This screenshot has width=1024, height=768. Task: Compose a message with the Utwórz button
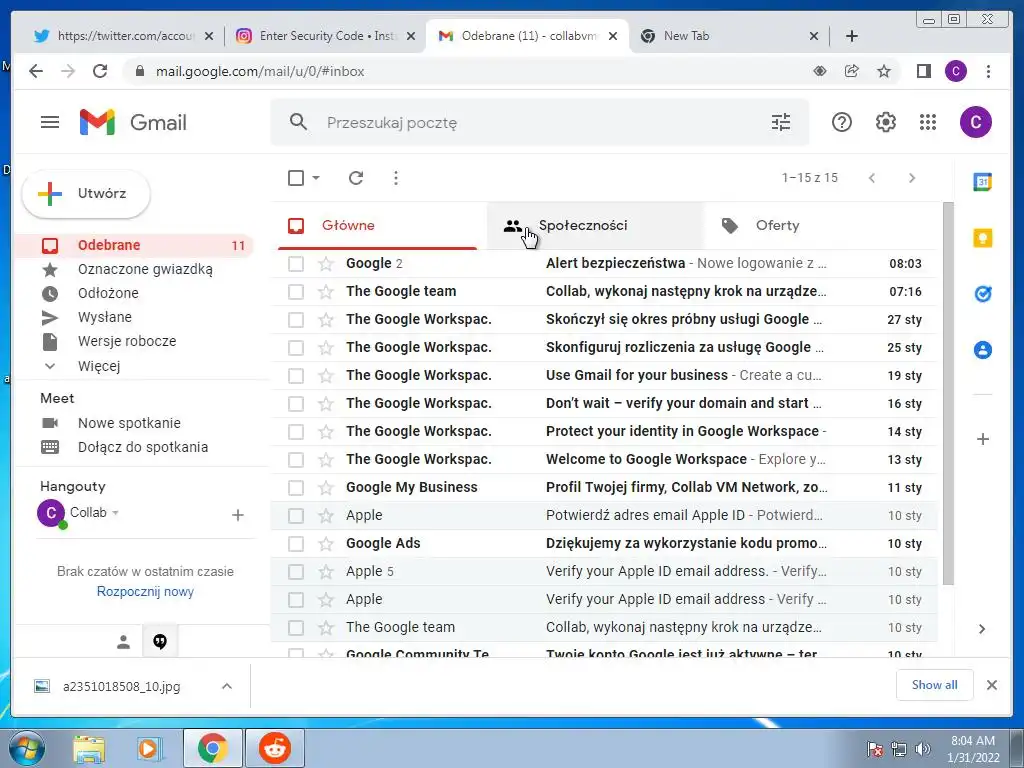click(86, 193)
